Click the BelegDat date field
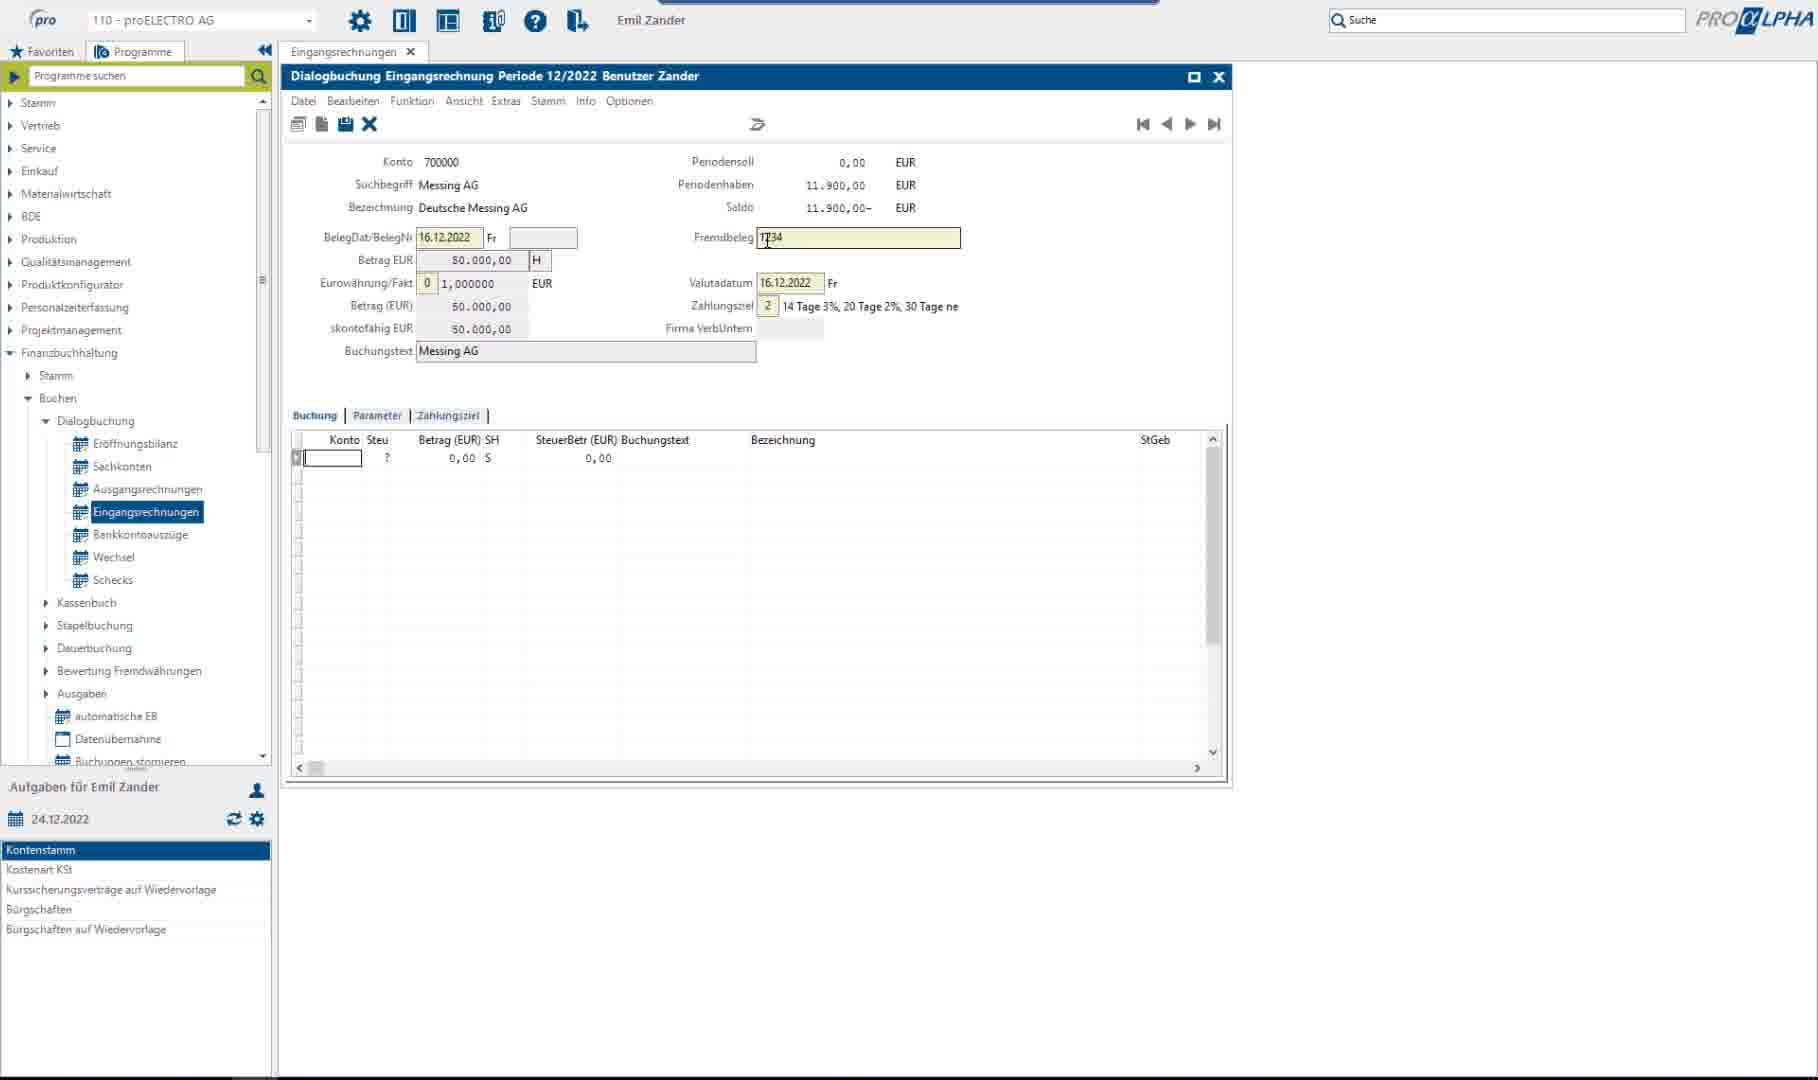Viewport: 1818px width, 1080px height. [449, 238]
